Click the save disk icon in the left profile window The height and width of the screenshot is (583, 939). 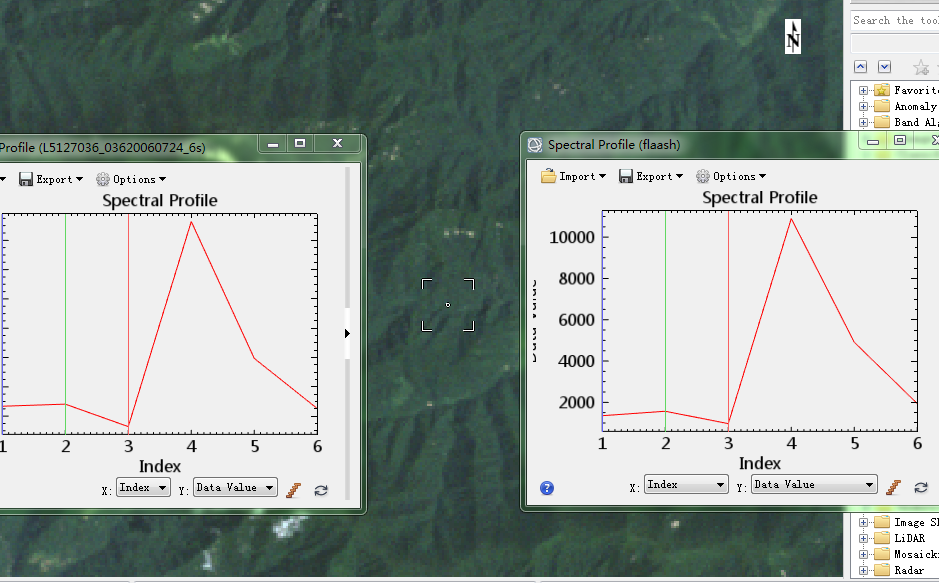tap(26, 179)
